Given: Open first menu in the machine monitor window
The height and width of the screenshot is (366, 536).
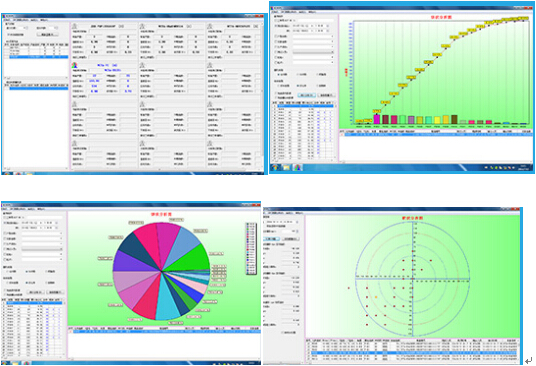Looking at the screenshot, I should pyautogui.click(x=7, y=20).
